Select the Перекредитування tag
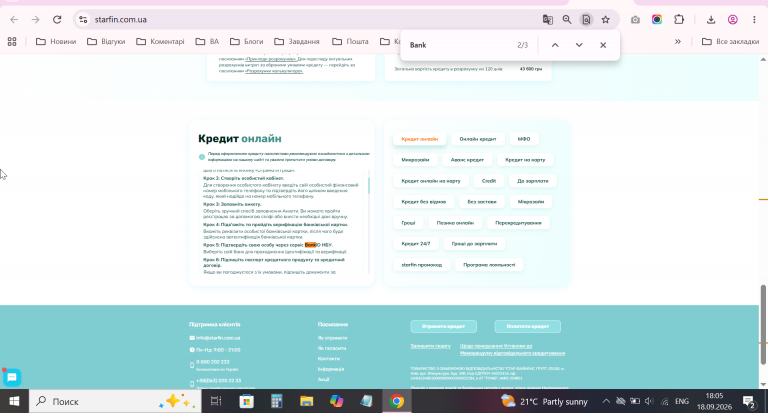 click(x=518, y=223)
